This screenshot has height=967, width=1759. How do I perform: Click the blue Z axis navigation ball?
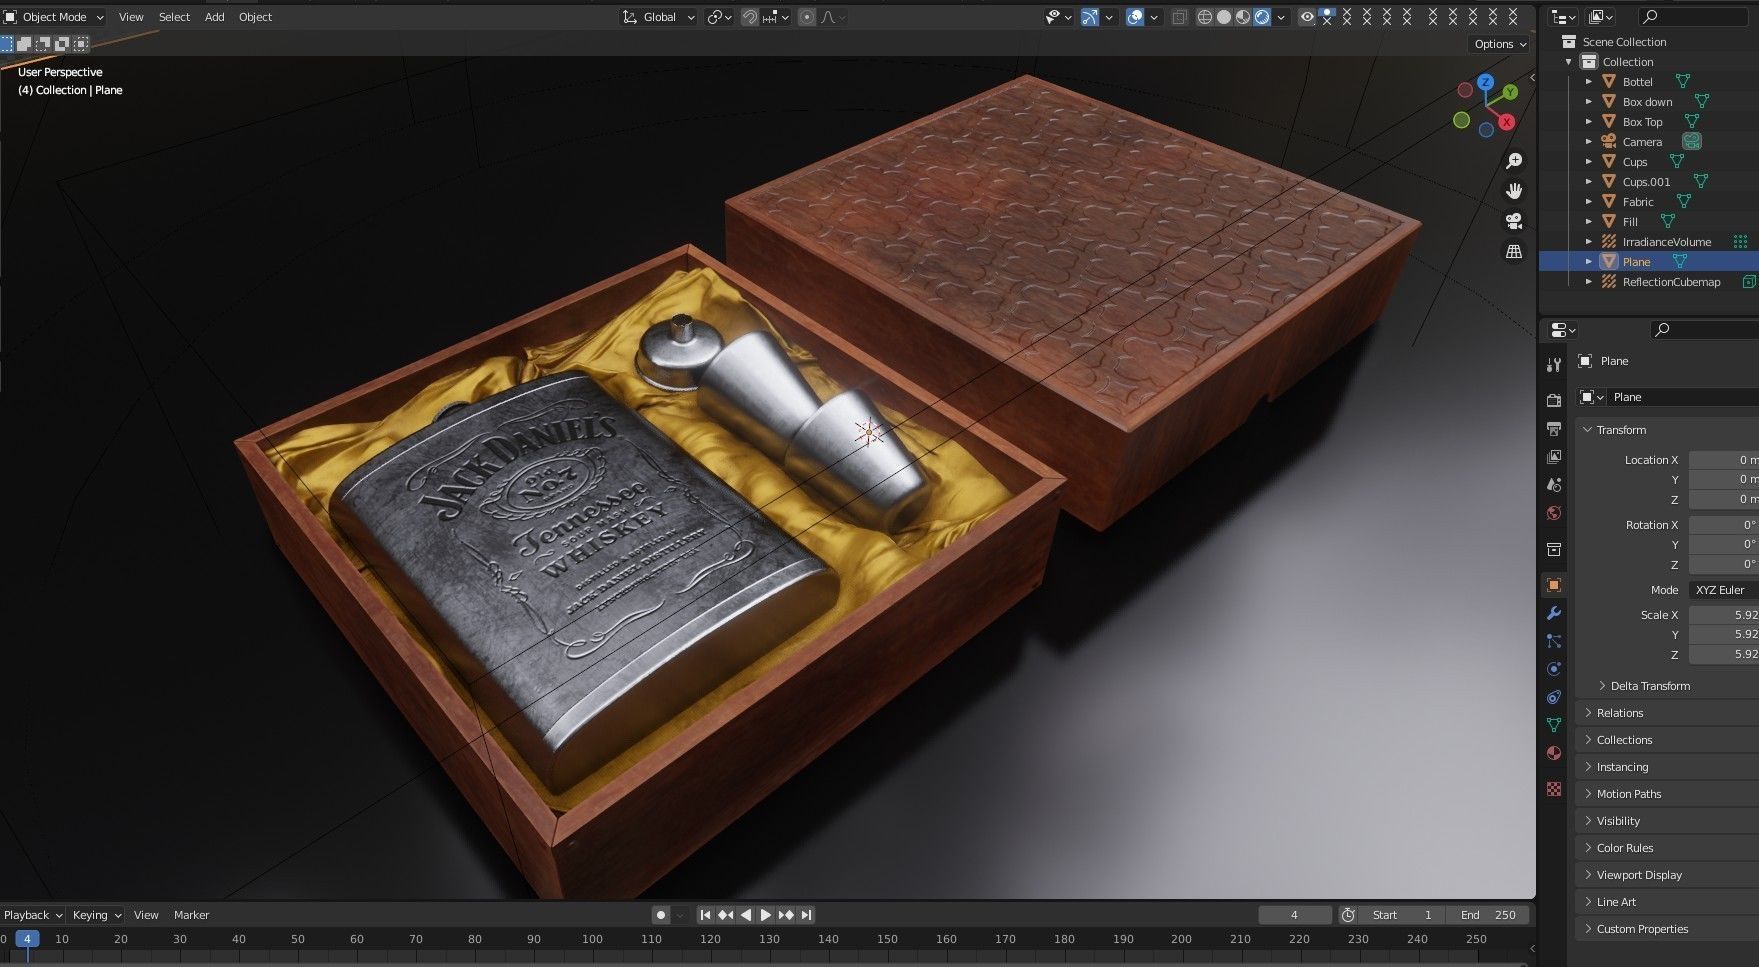1485,82
